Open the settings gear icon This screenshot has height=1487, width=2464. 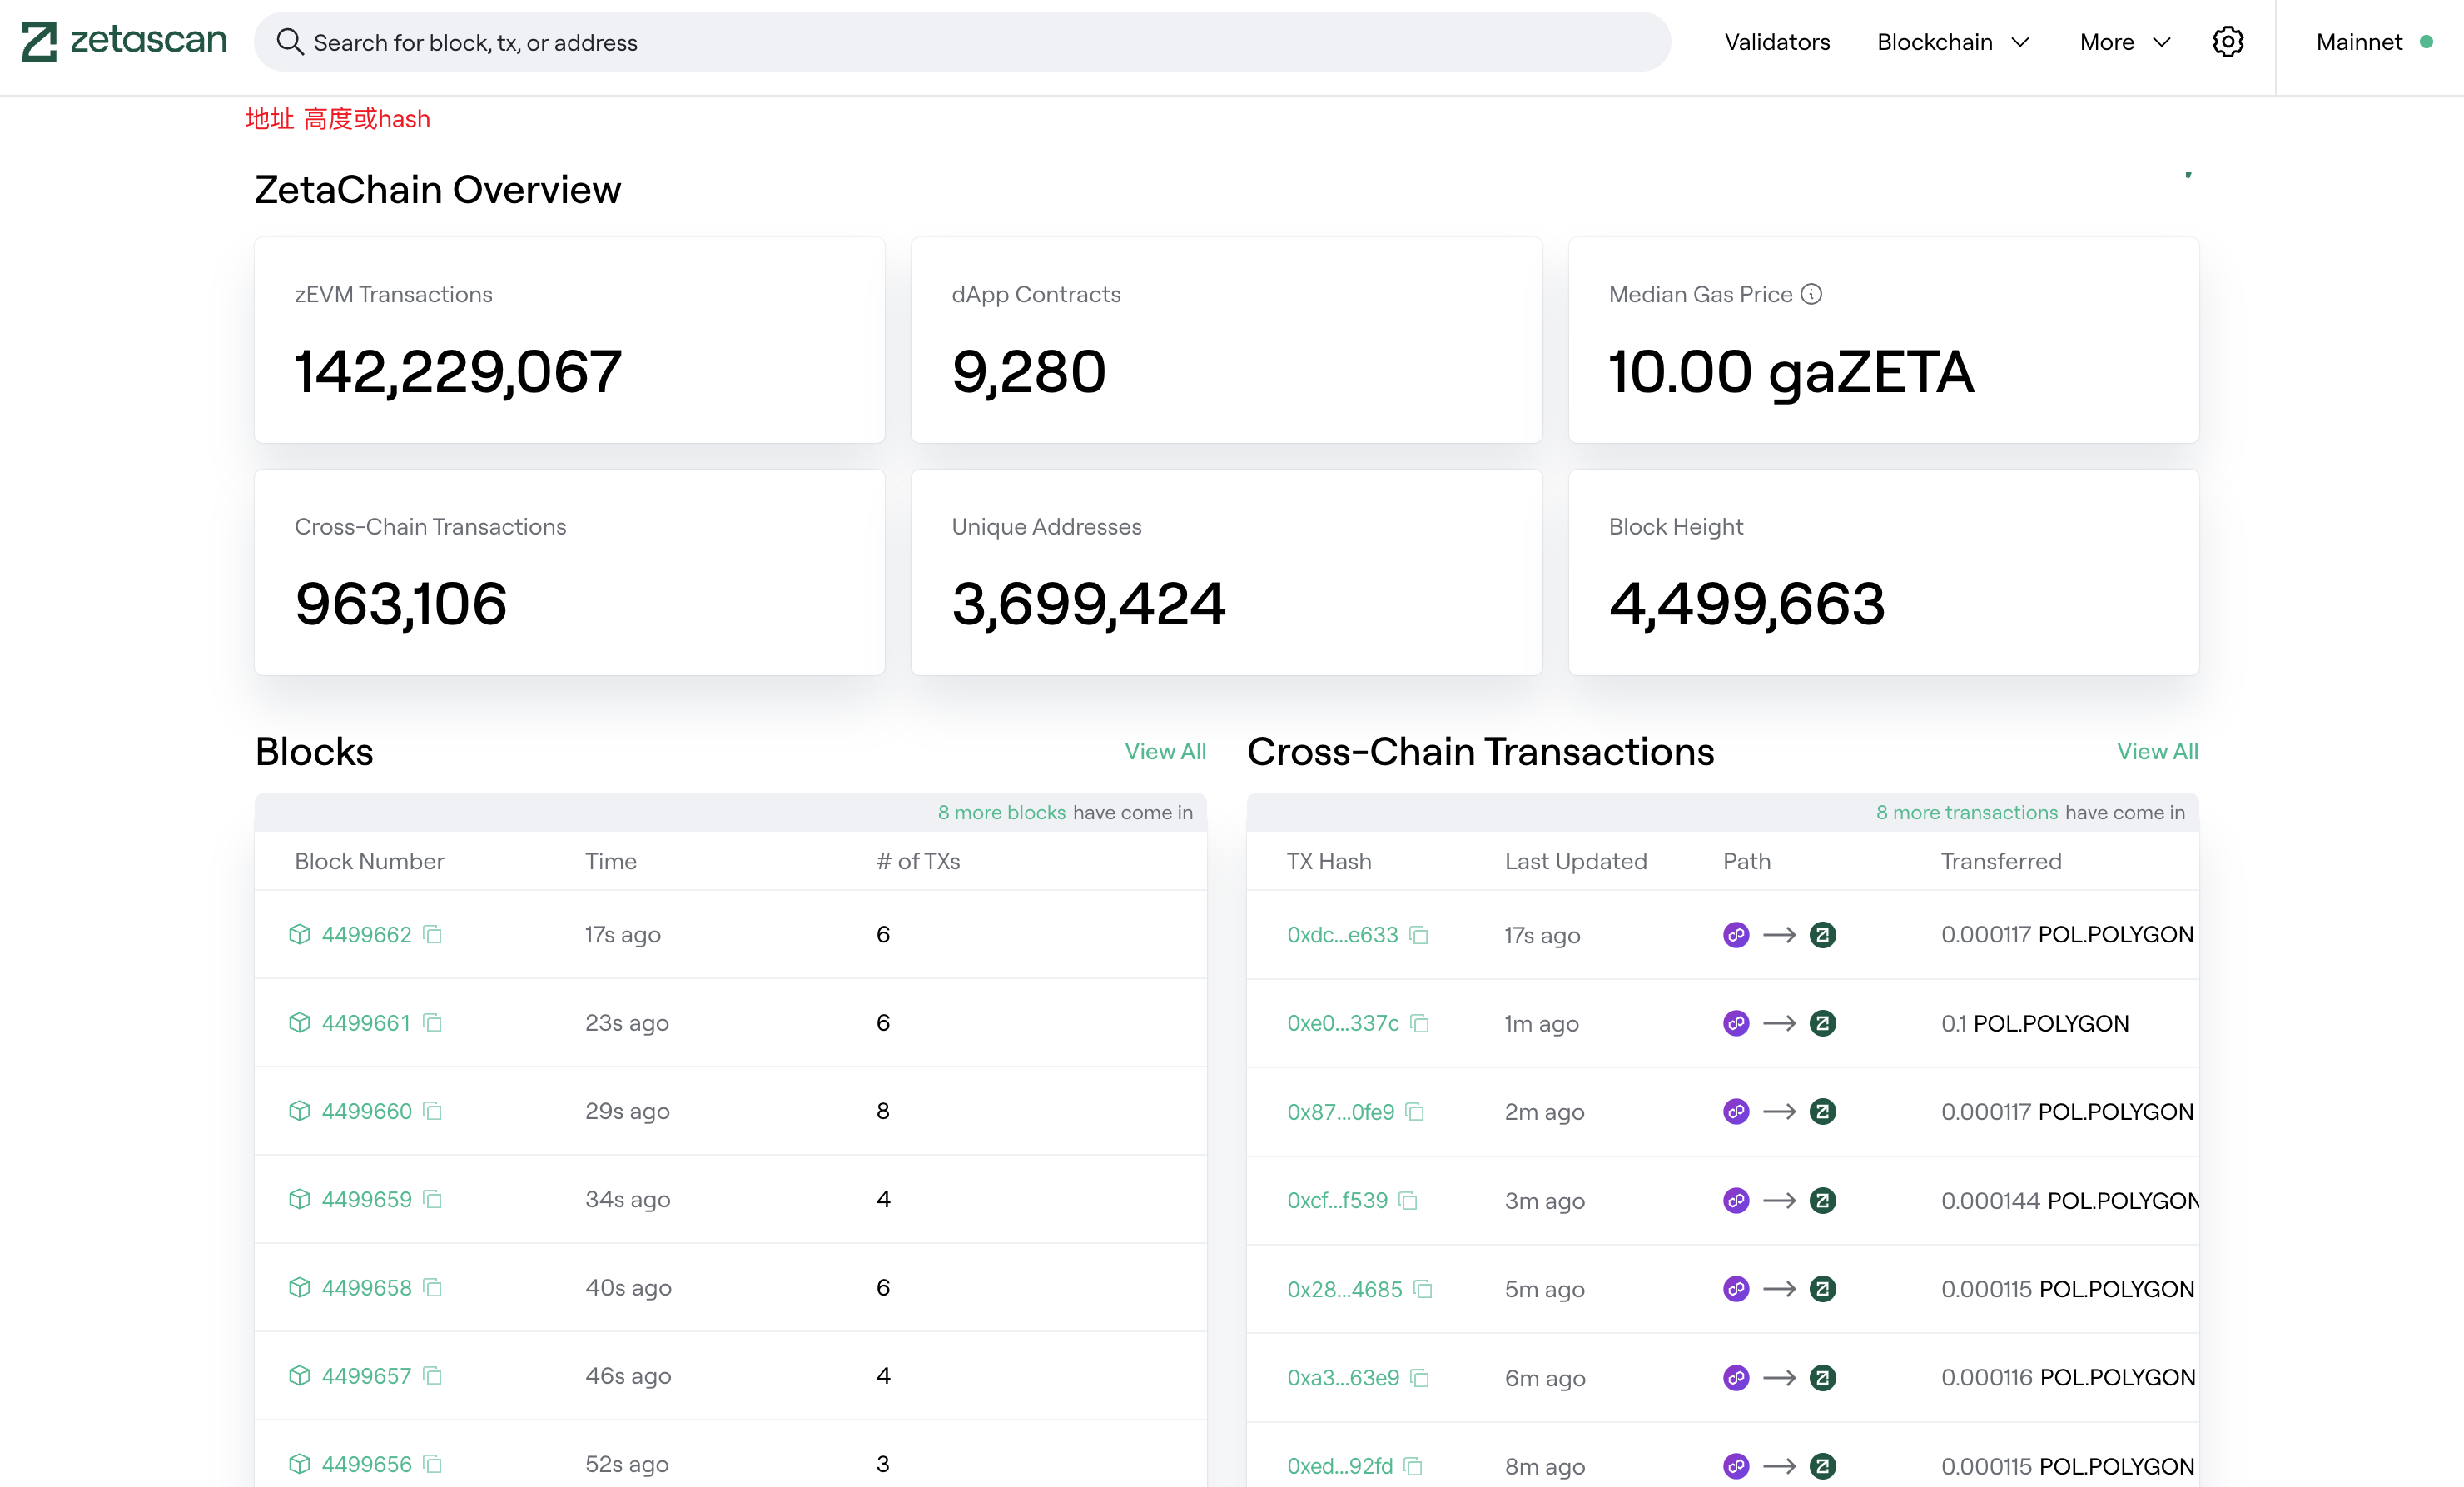click(2227, 42)
